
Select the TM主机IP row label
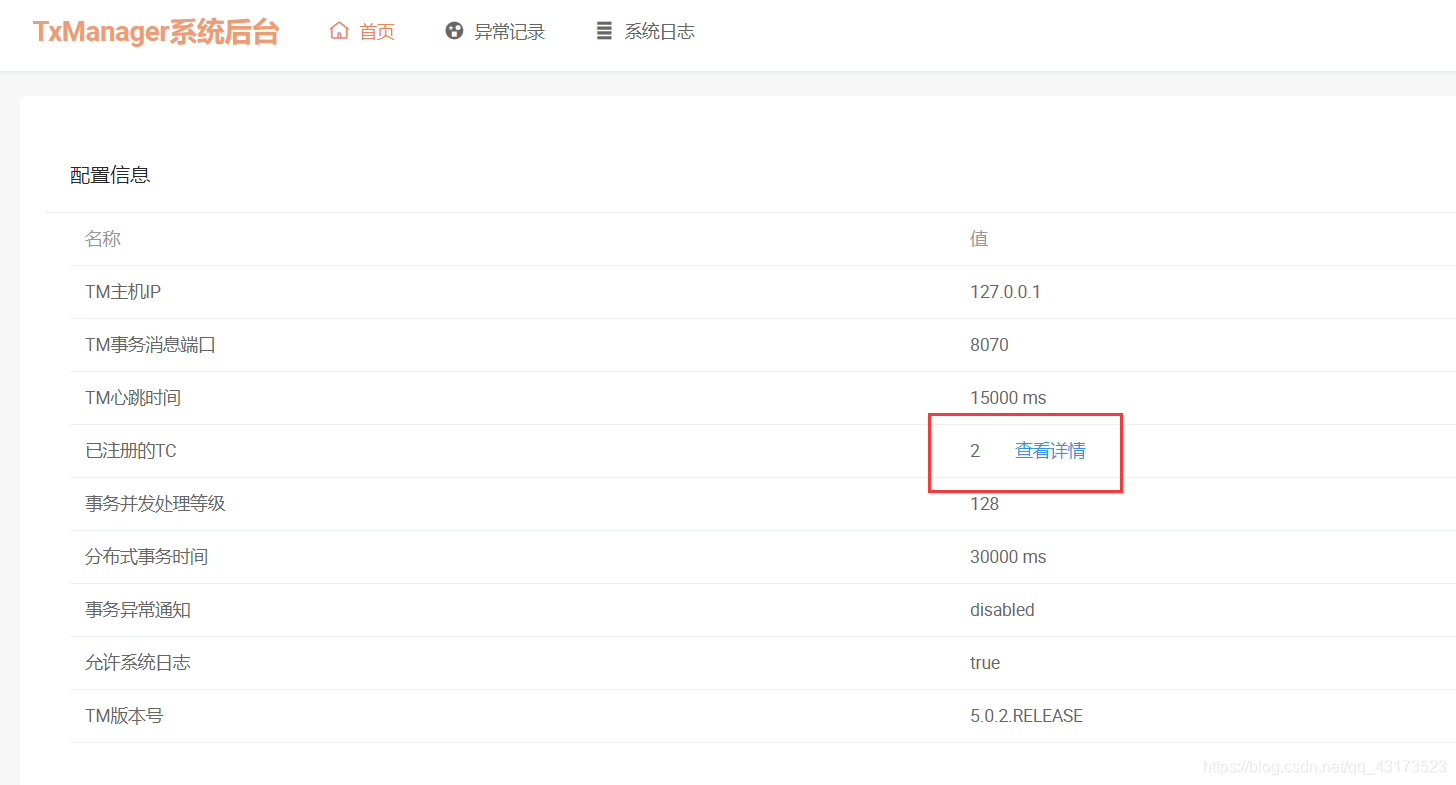pyautogui.click(x=123, y=292)
